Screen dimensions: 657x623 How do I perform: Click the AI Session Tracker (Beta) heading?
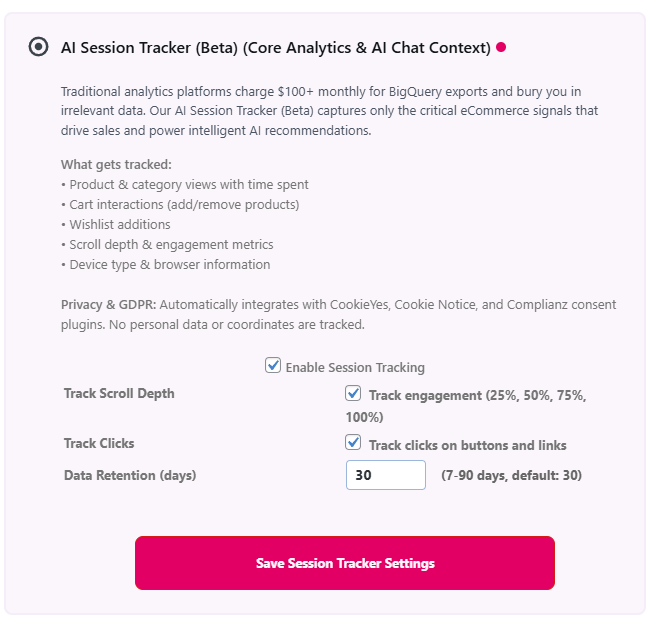click(275, 47)
